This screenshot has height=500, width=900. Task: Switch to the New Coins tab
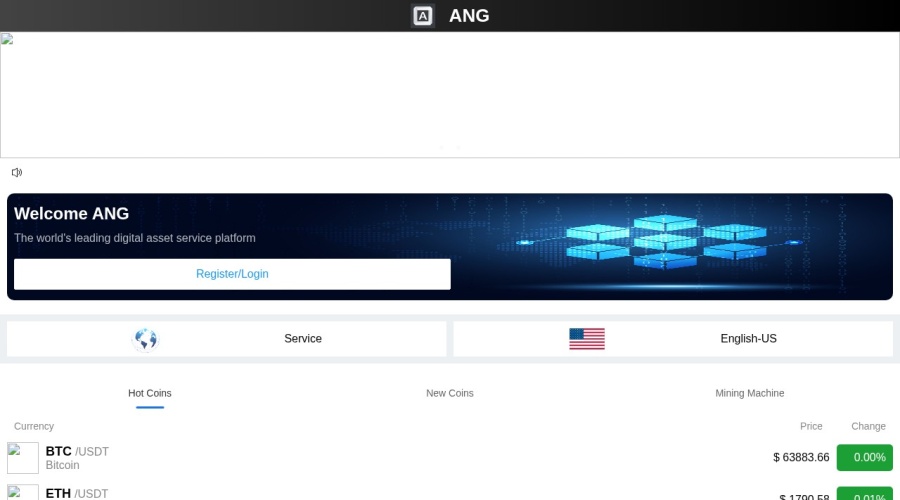point(449,393)
